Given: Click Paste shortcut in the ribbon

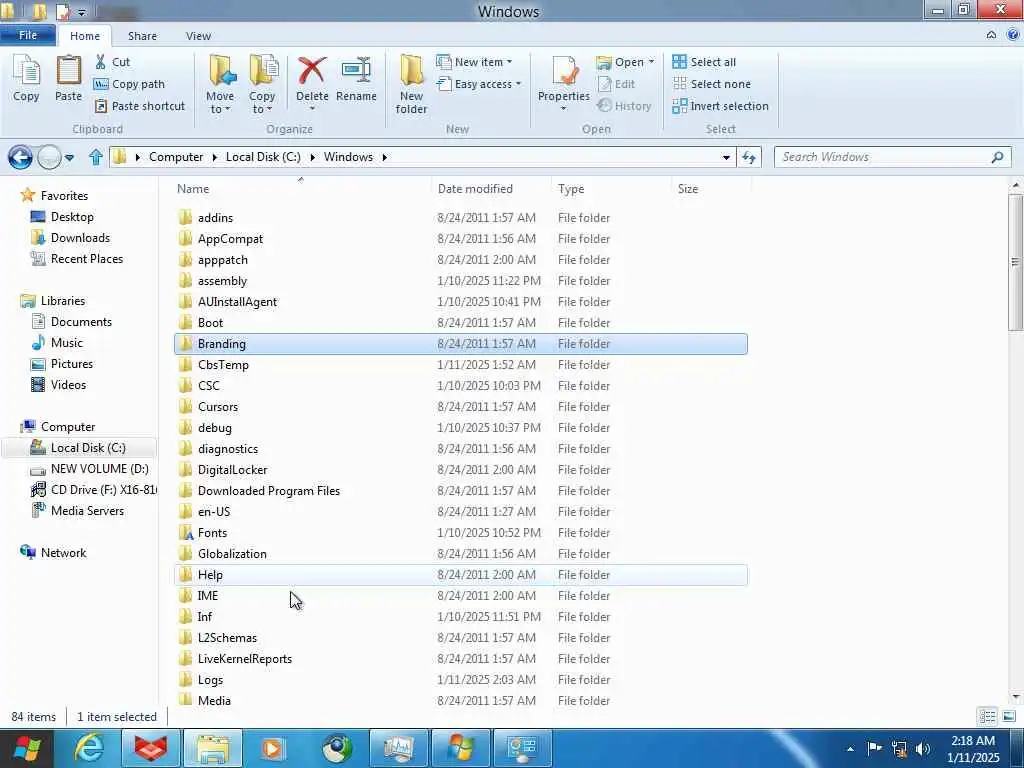Looking at the screenshot, I should click(140, 106).
